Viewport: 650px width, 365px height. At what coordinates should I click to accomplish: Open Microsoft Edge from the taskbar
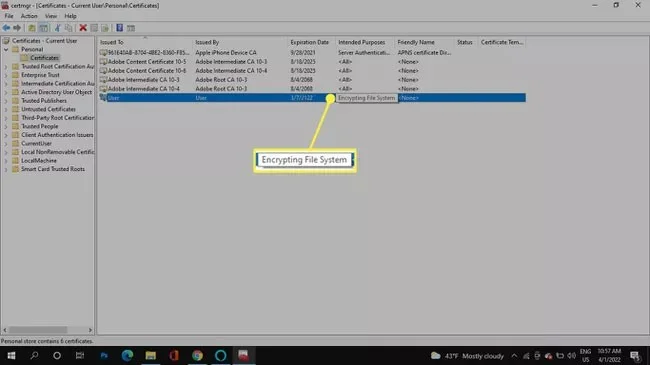[x=127, y=356]
